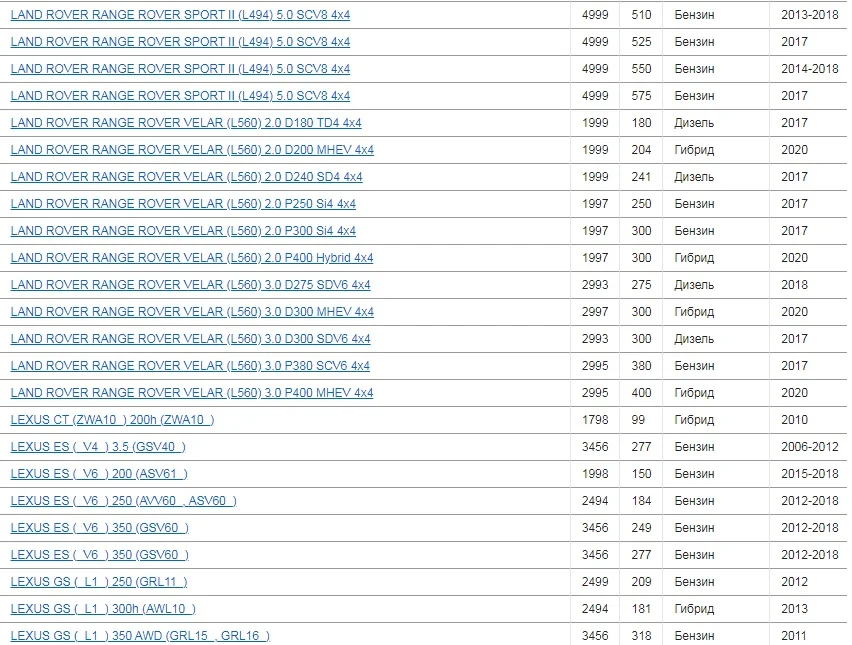The width and height of the screenshot is (852, 645).
Task: Click the Гибрид cell in Velar P400 Hybrid row
Action: (x=694, y=258)
